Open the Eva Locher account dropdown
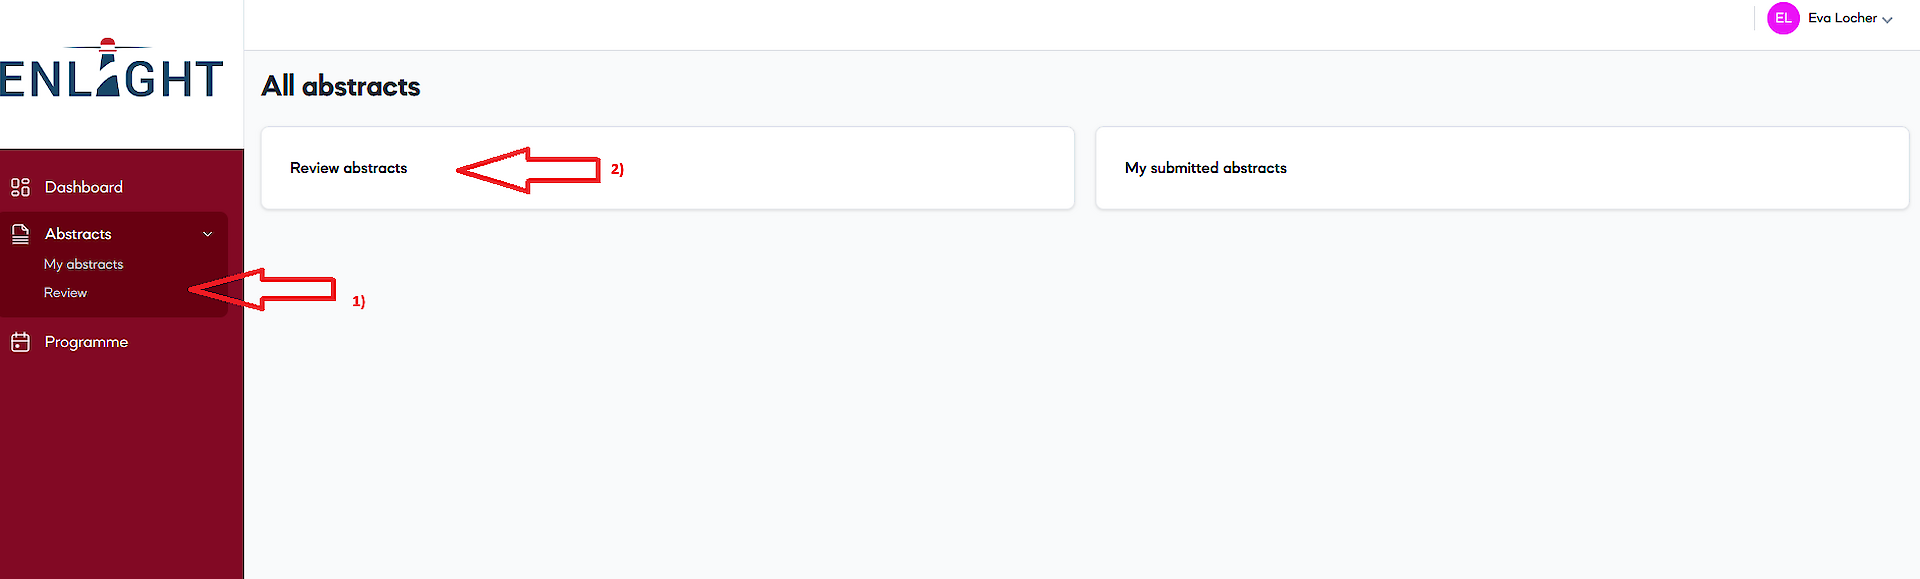1920x579 pixels. pyautogui.click(x=1843, y=18)
